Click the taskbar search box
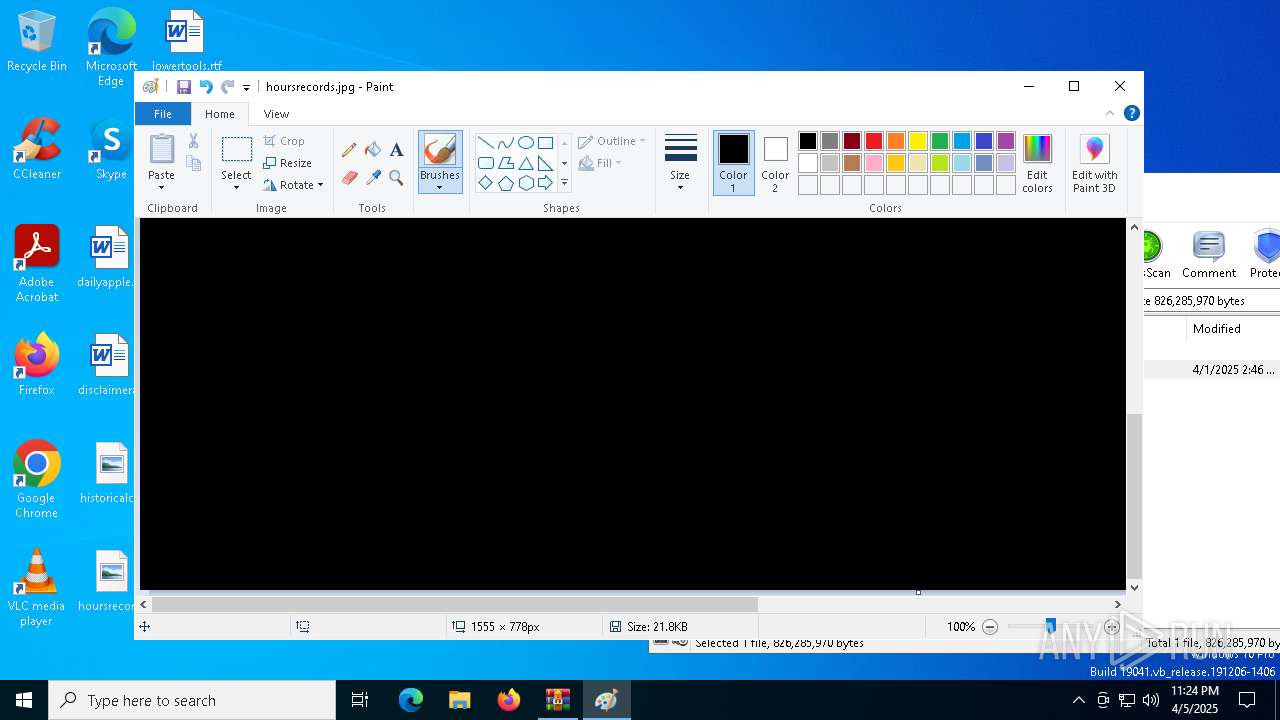 [192, 700]
